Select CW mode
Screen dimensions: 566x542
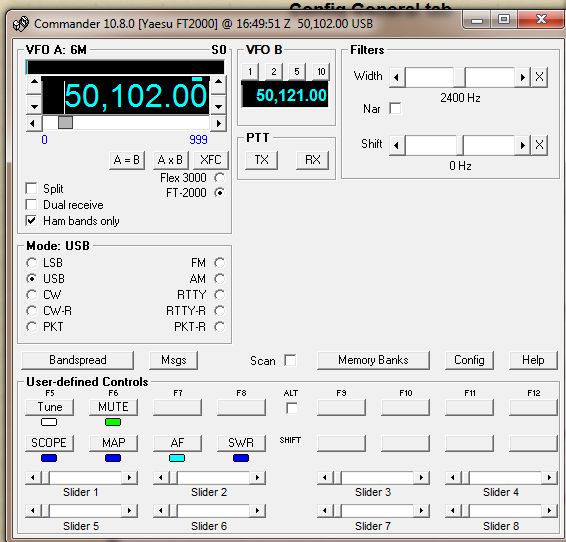coord(31,295)
